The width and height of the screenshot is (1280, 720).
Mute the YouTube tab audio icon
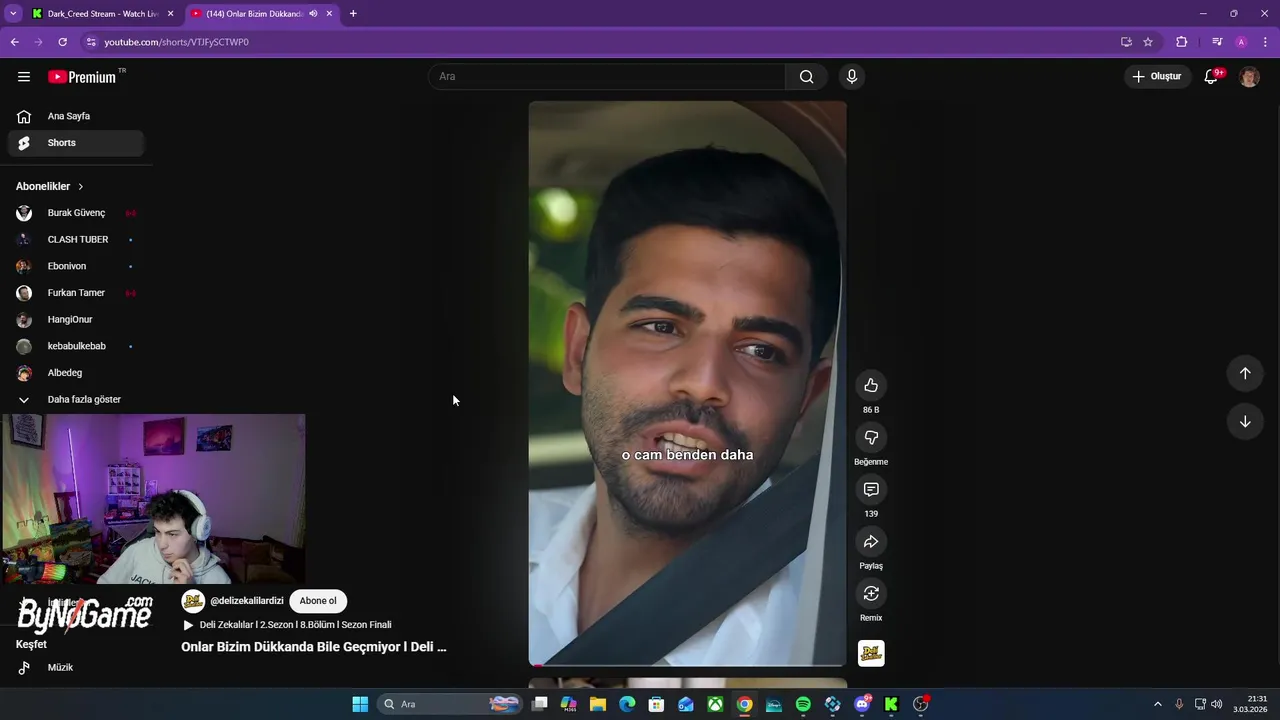point(313,14)
